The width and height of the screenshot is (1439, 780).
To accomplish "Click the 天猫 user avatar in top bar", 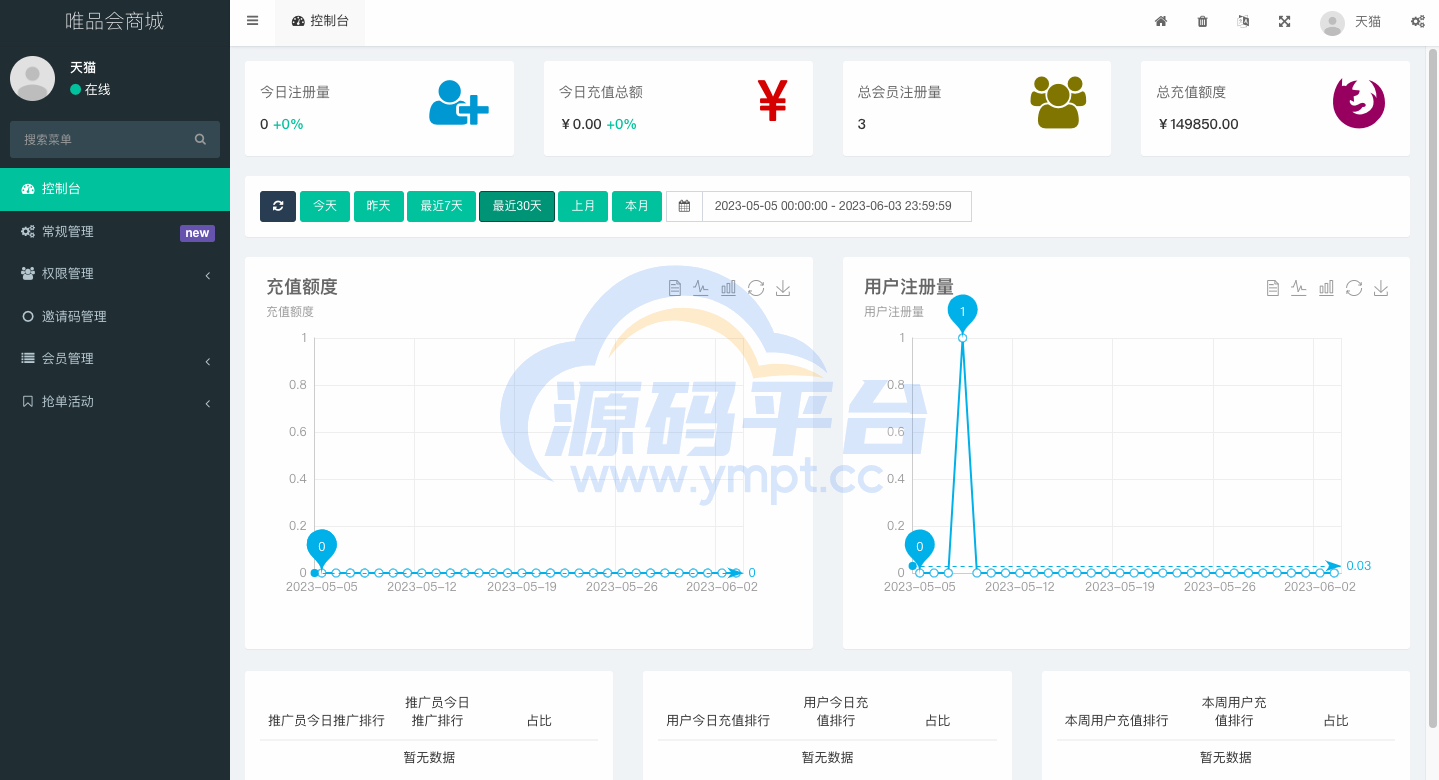I will tap(1332, 22).
